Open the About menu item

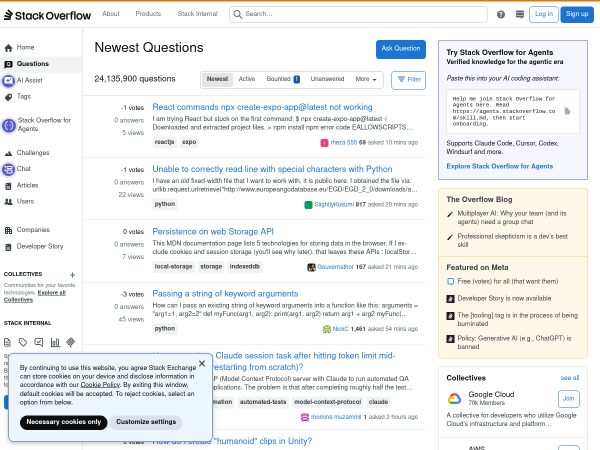[x=111, y=14]
